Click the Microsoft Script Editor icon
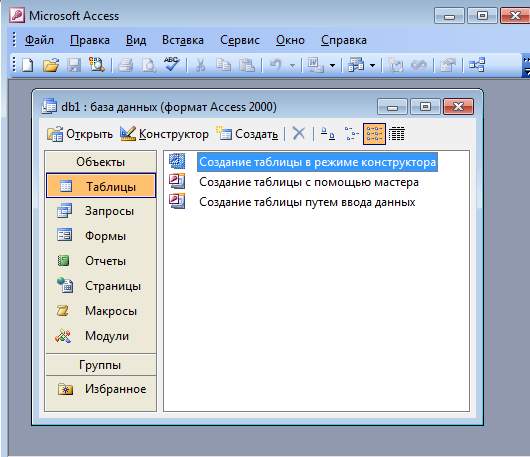This screenshot has width=530, height=457. tap(419, 65)
